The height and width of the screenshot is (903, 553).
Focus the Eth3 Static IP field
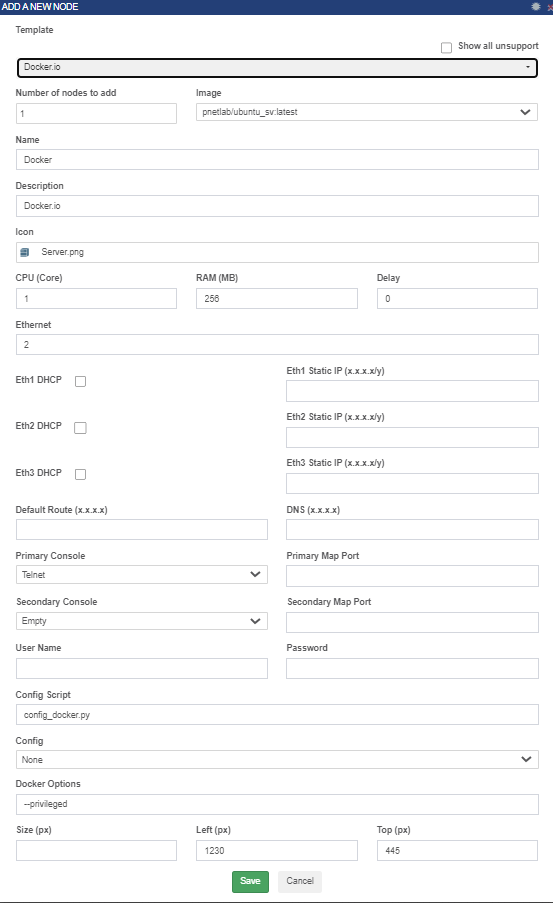pos(412,483)
